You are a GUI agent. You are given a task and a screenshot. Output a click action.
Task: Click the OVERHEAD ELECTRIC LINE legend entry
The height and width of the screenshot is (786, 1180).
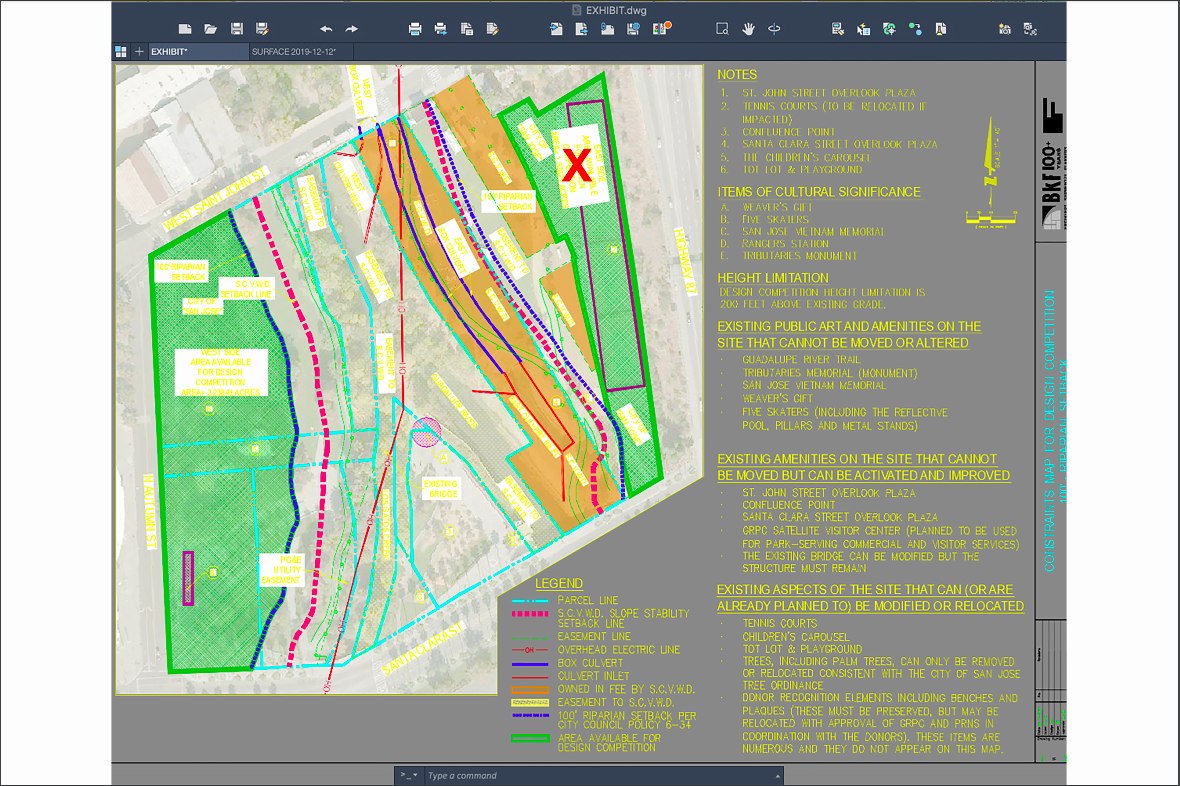619,650
